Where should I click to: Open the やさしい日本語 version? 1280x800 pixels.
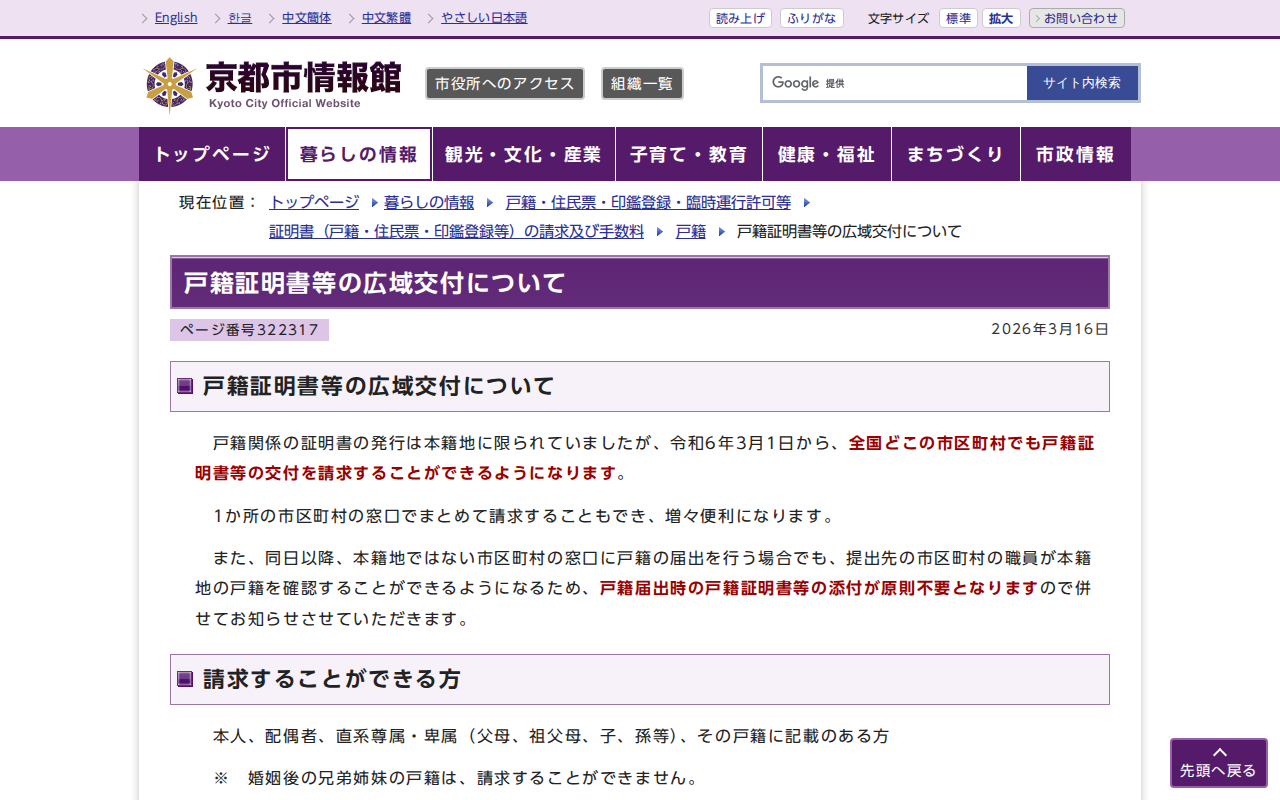484,17
